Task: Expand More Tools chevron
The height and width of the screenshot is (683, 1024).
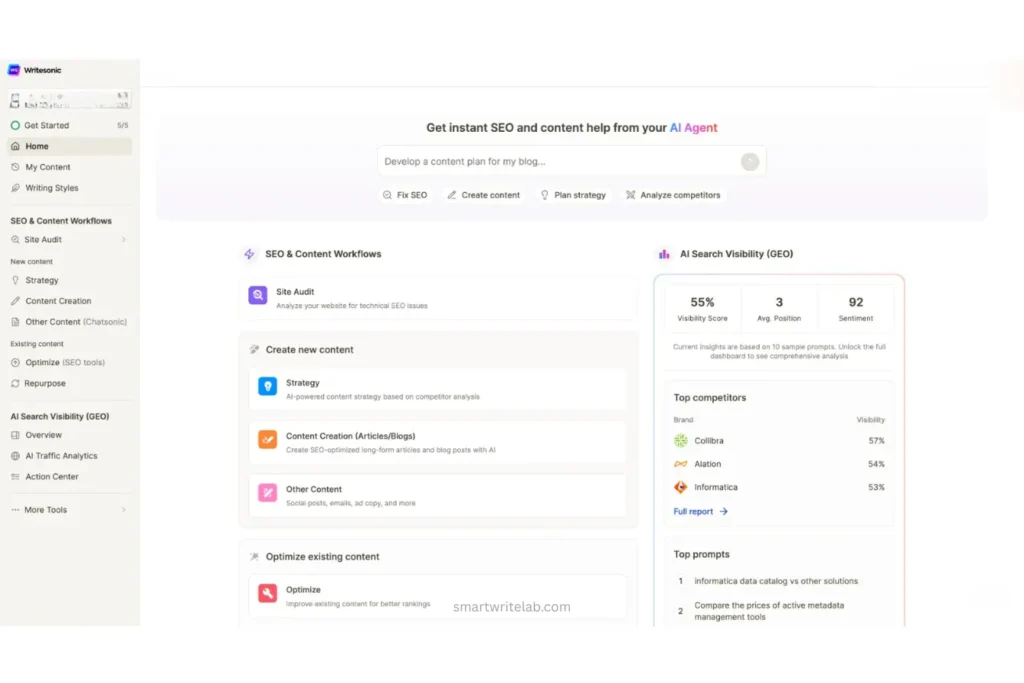Action: click(123, 510)
